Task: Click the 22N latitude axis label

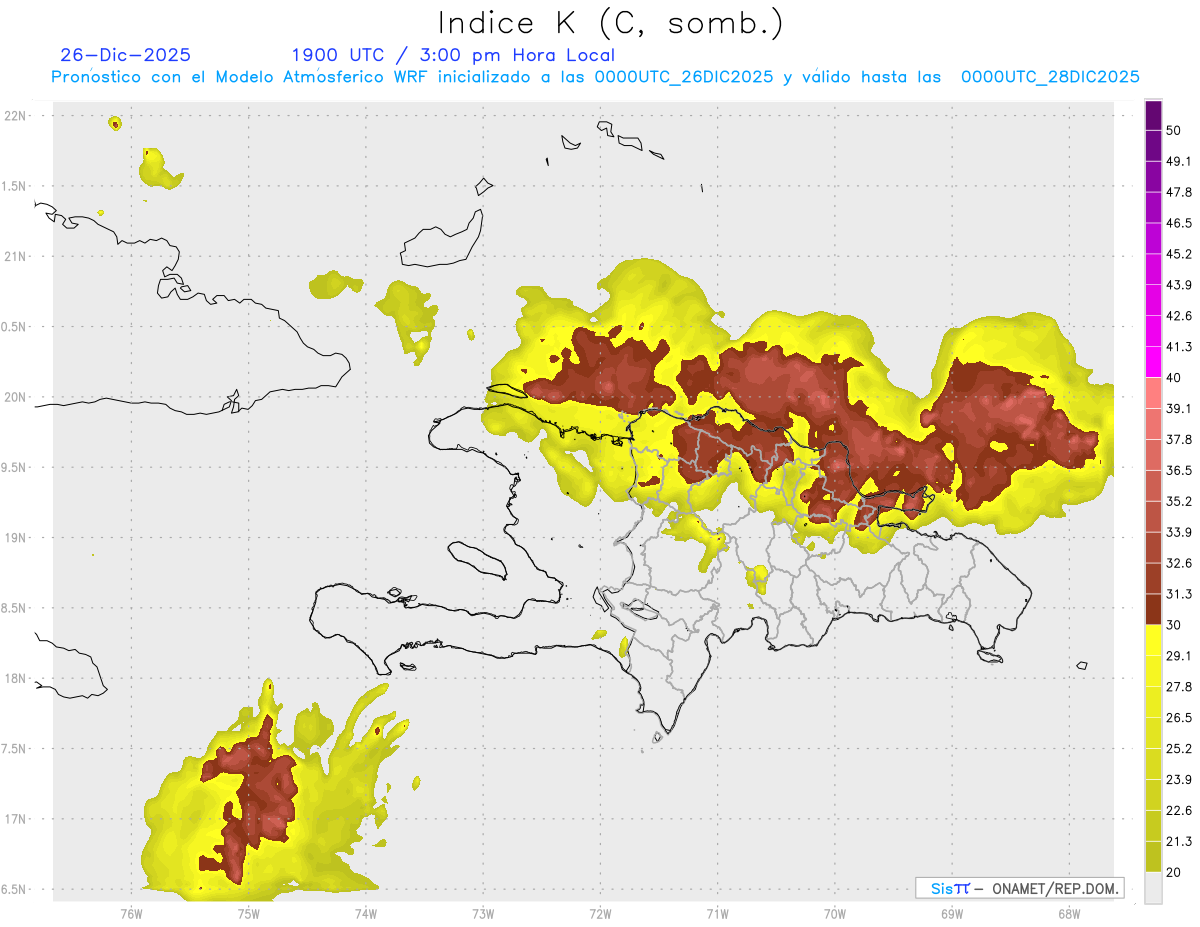Action: 16,116
